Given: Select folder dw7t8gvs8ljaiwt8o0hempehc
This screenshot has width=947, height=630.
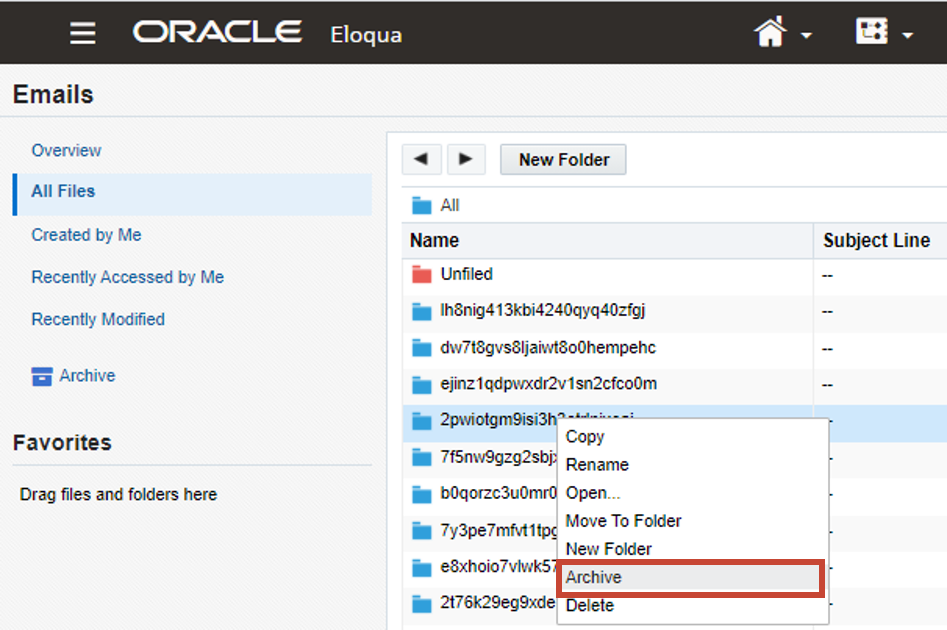Looking at the screenshot, I should (x=548, y=348).
